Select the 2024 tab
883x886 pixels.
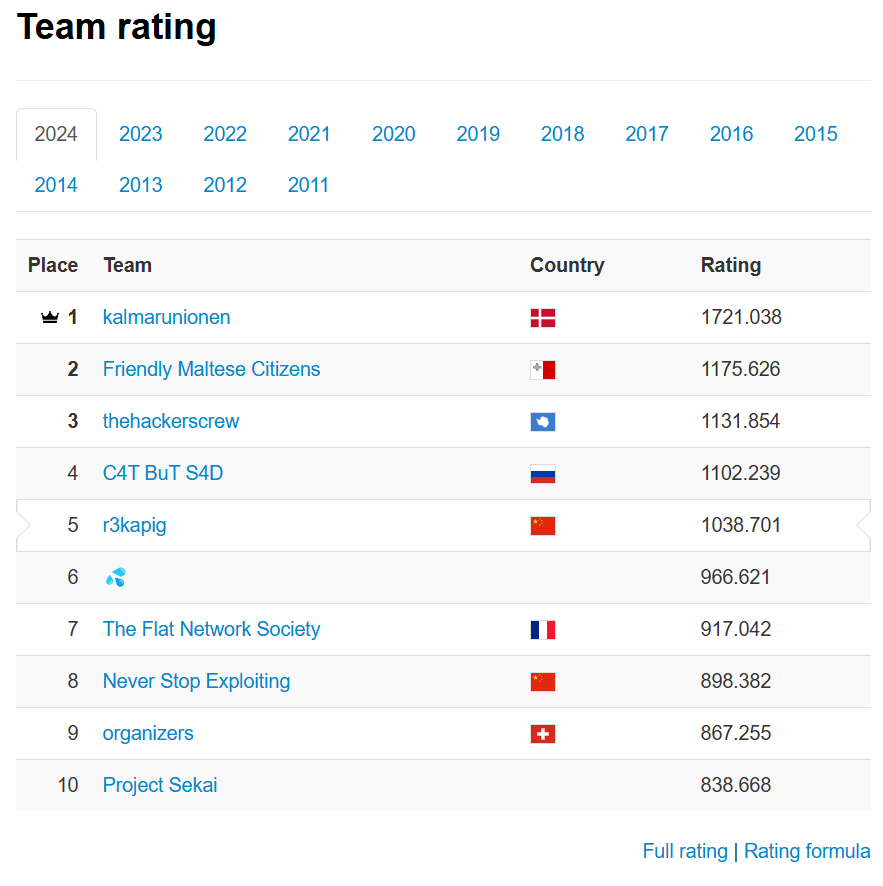click(56, 134)
